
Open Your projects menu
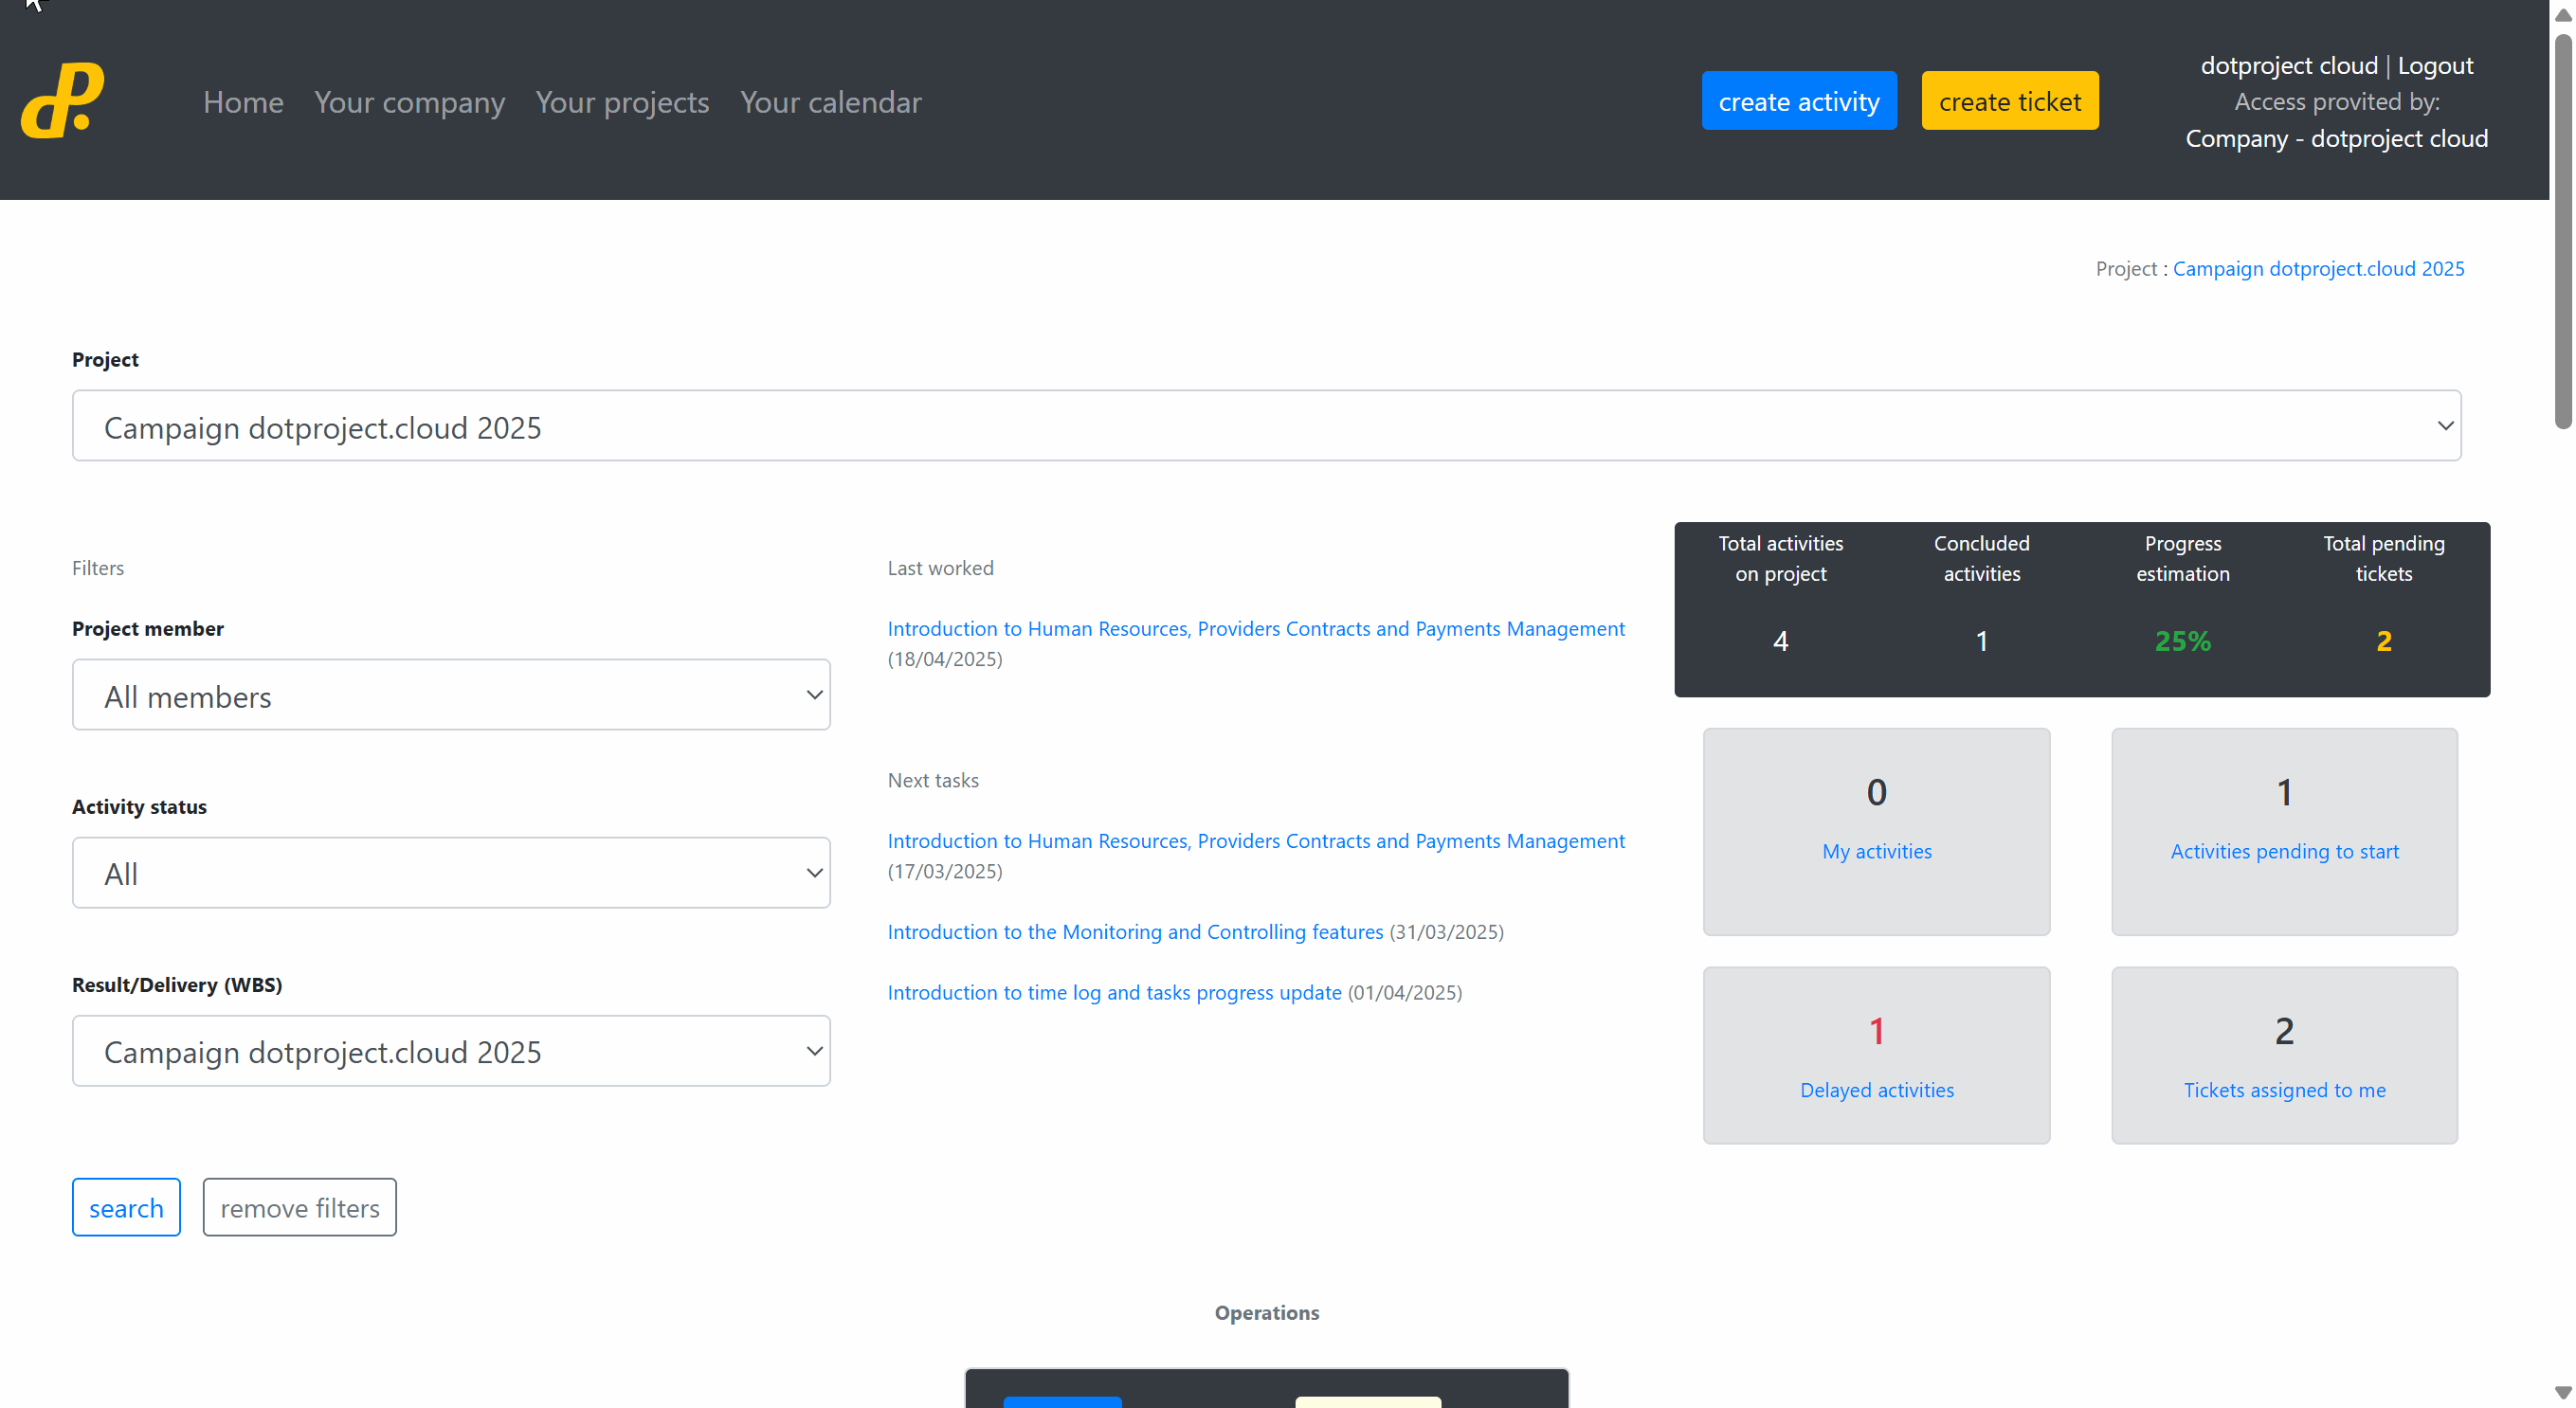point(622,102)
